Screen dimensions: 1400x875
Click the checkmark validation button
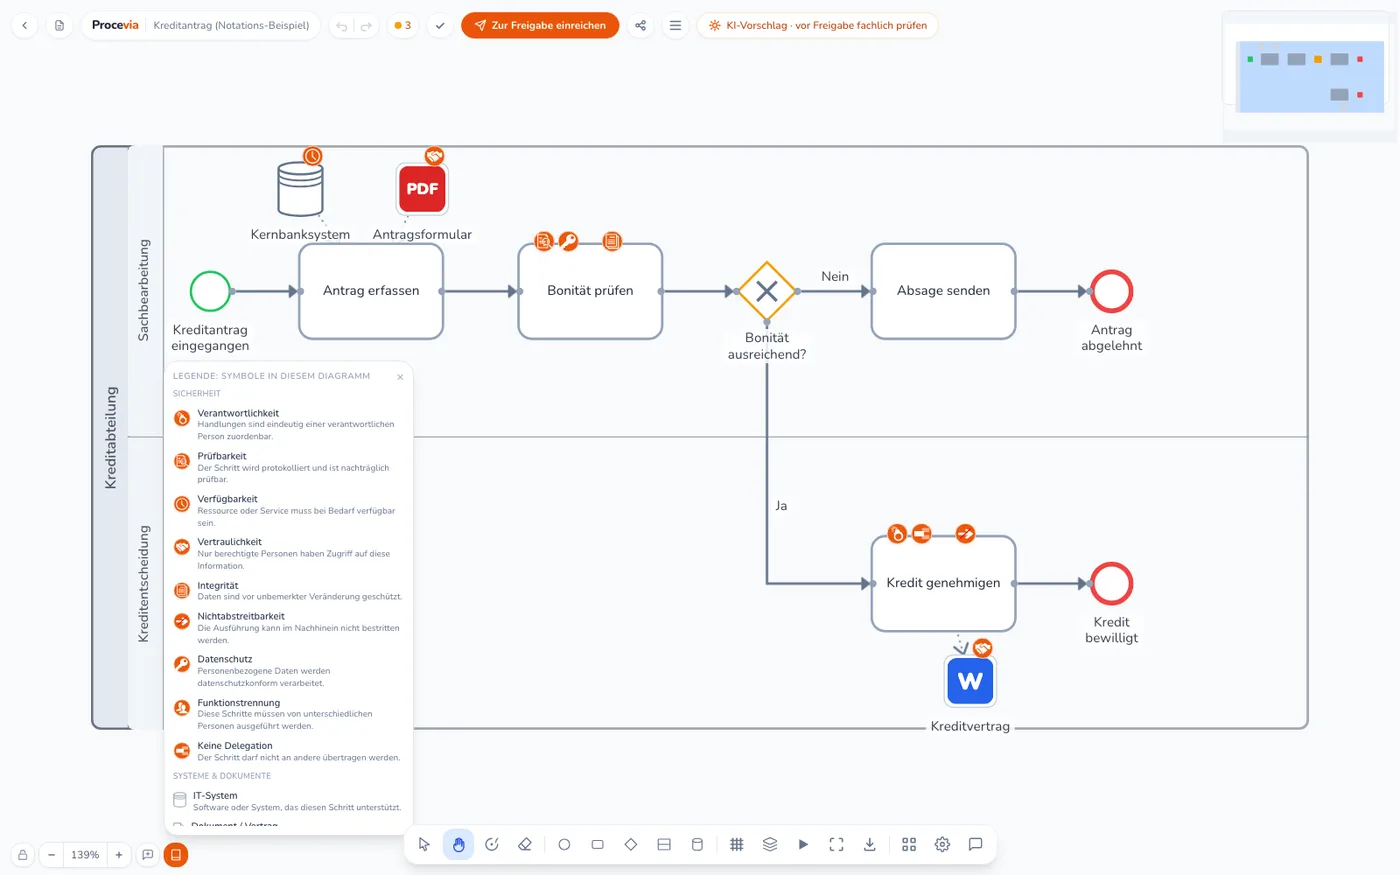(x=440, y=25)
